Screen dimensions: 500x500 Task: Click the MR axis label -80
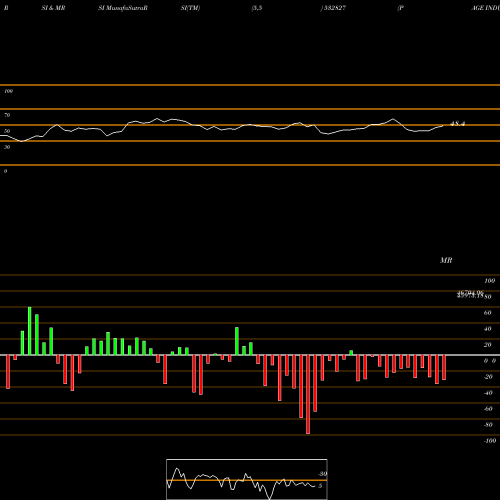[488, 425]
